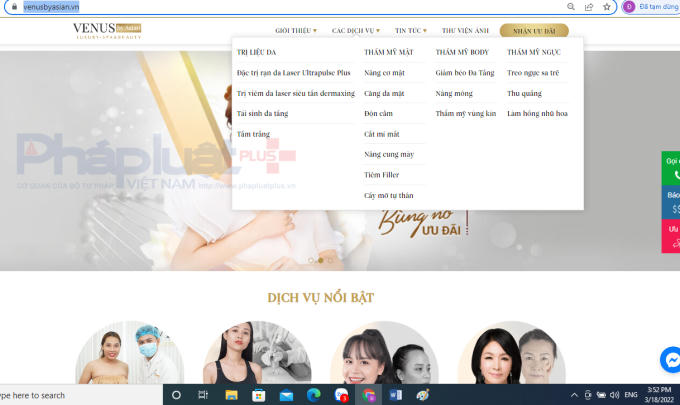Open the thumbnail of woman and elderly face
680x405 pixels.
[x=512, y=353]
